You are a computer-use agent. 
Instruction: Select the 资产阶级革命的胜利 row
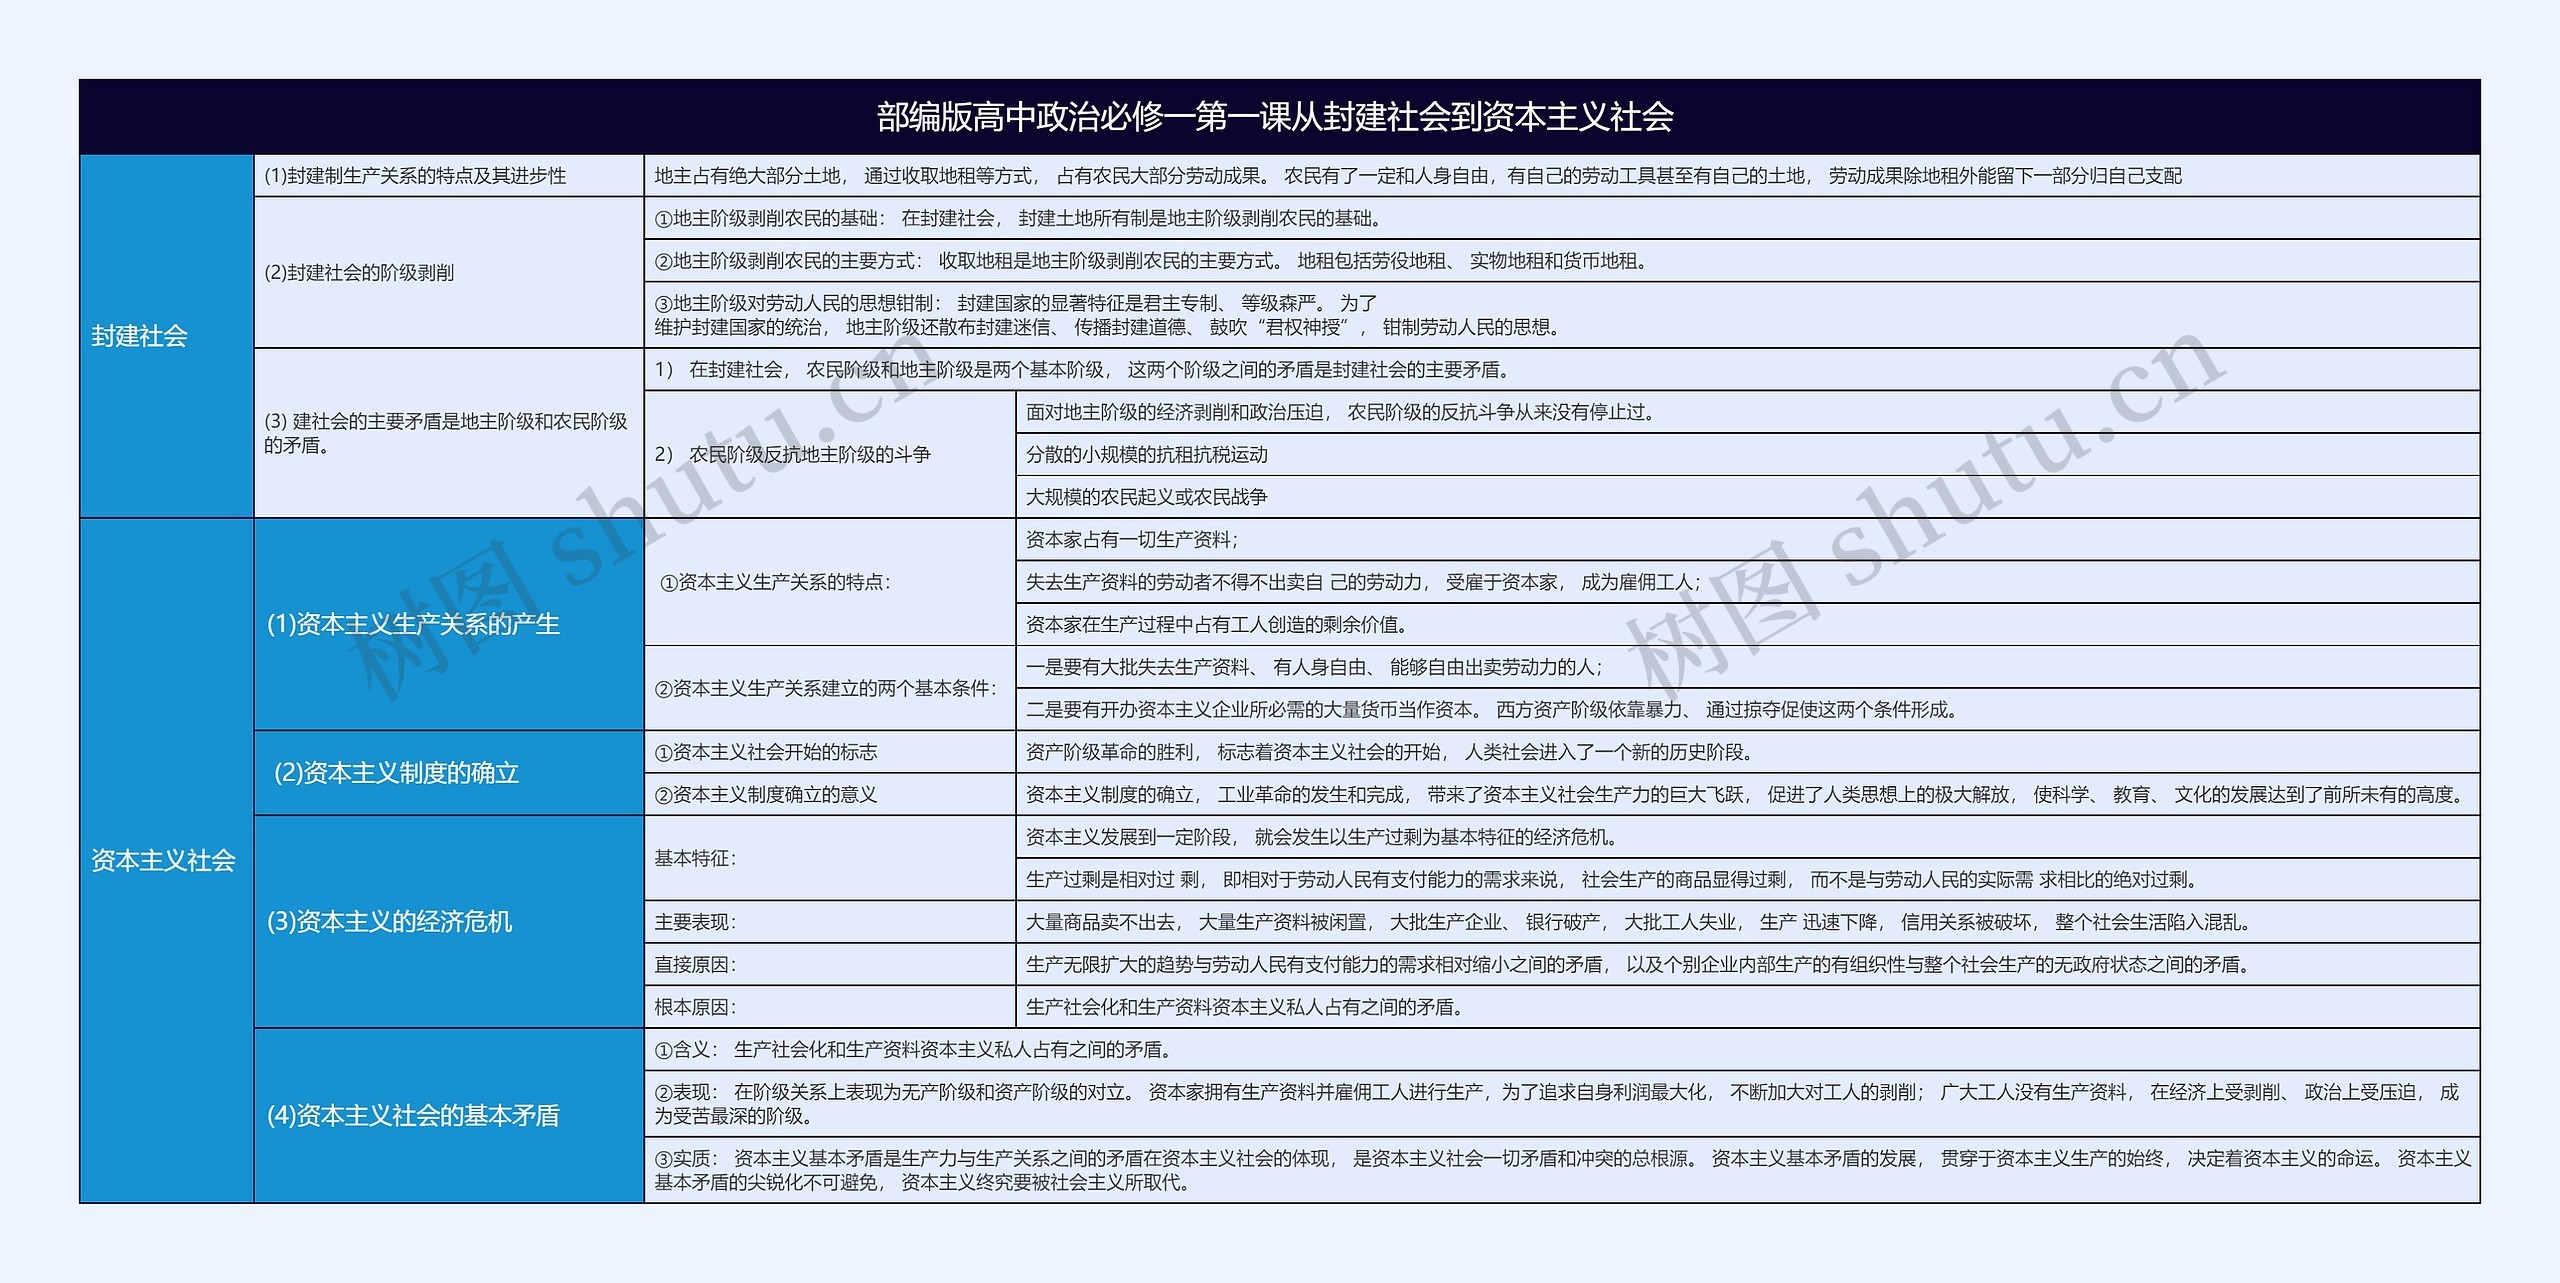[1748, 752]
